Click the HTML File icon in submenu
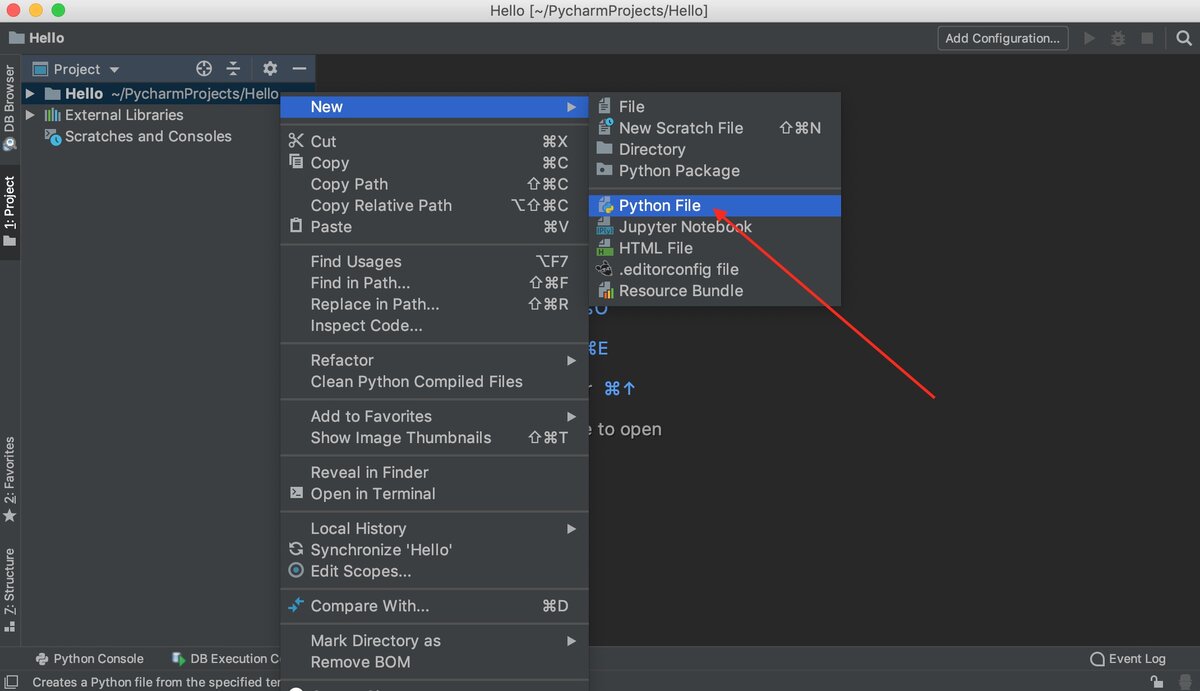This screenshot has height=691, width=1200. point(605,248)
